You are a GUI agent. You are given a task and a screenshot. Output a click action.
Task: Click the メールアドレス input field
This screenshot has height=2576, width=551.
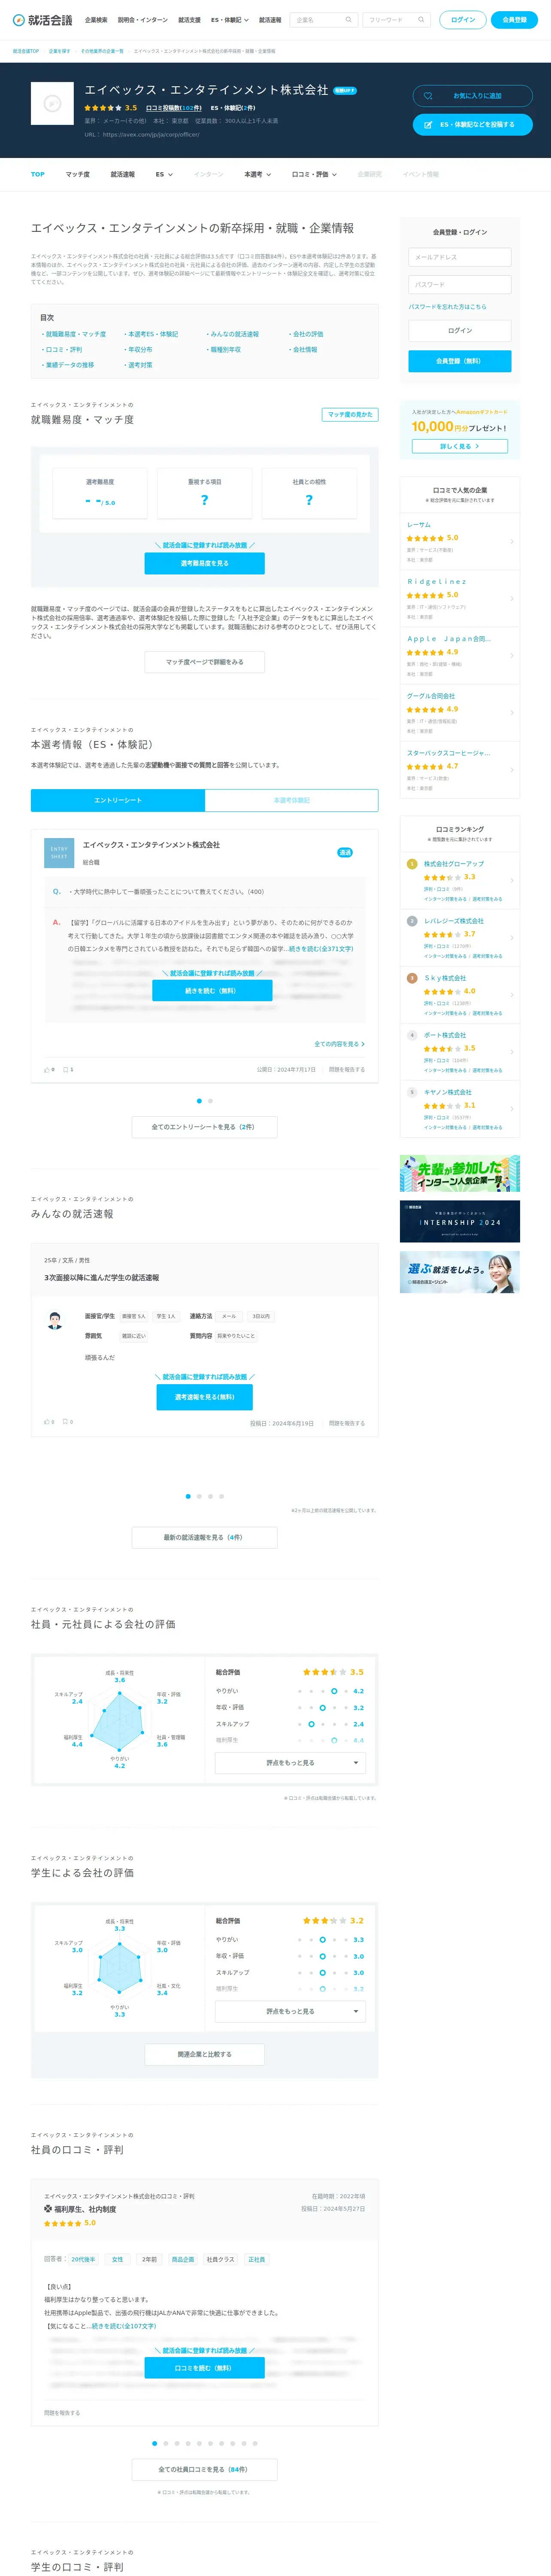pyautogui.click(x=460, y=257)
